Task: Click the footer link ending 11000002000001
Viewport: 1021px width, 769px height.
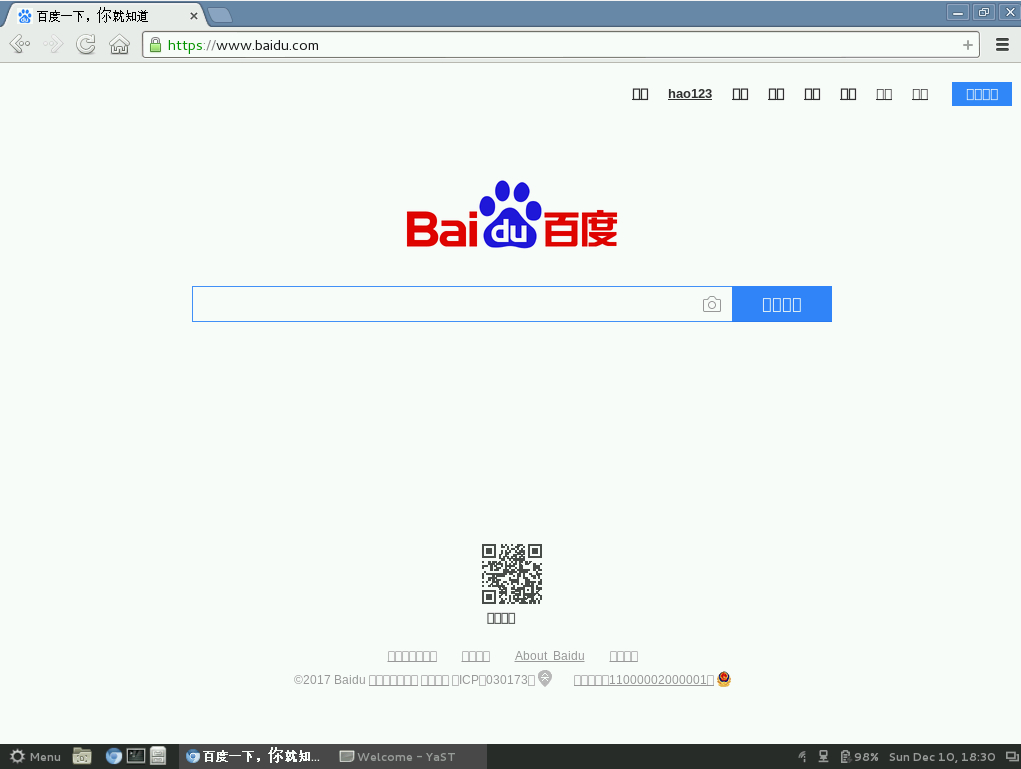Action: tap(643, 680)
